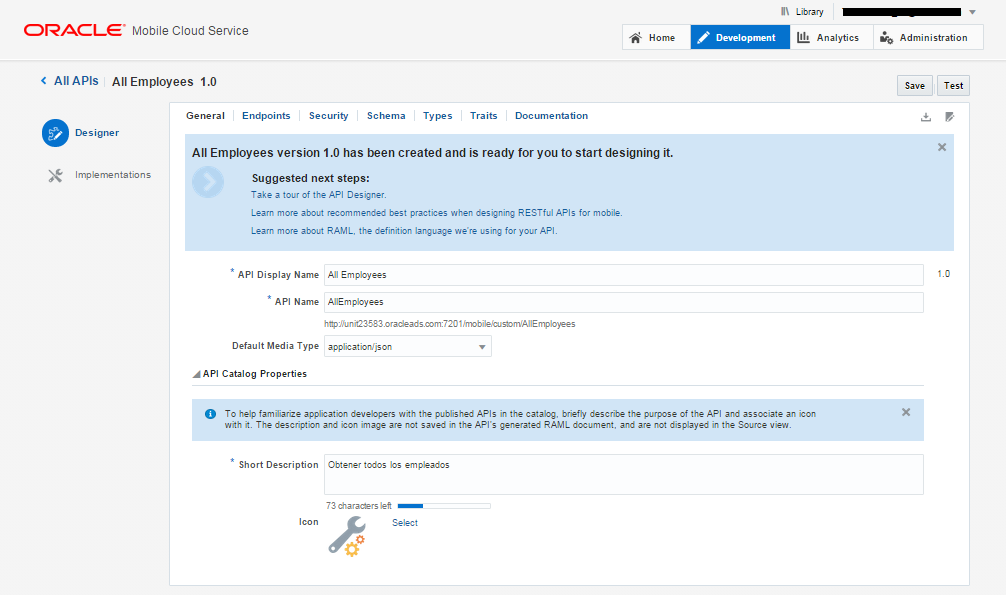This screenshot has height=595, width=1006.
Task: Open the user account dropdown arrow
Action: (x=972, y=12)
